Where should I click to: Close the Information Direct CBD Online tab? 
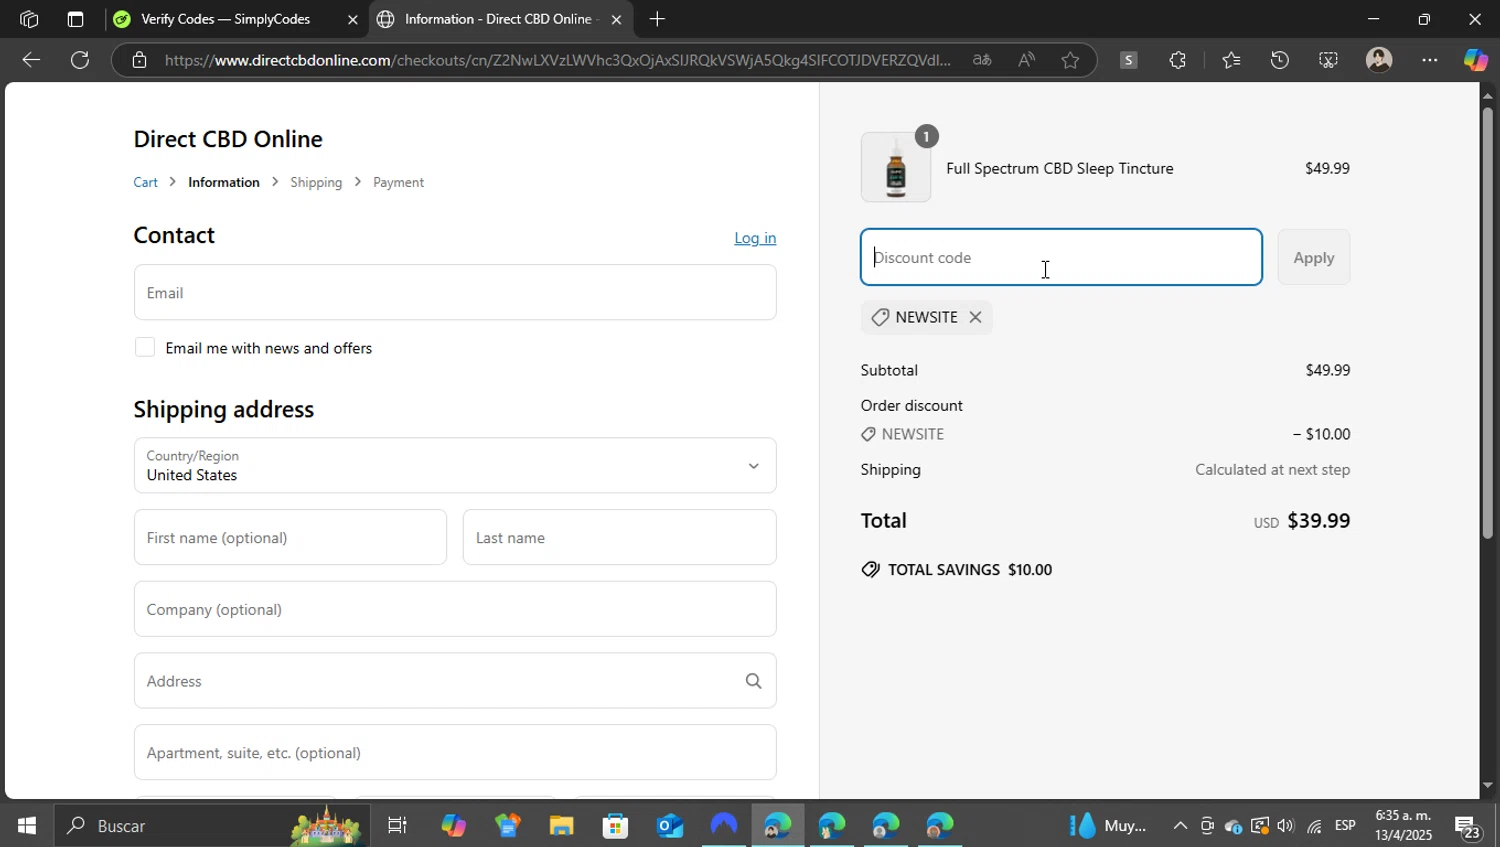616,19
